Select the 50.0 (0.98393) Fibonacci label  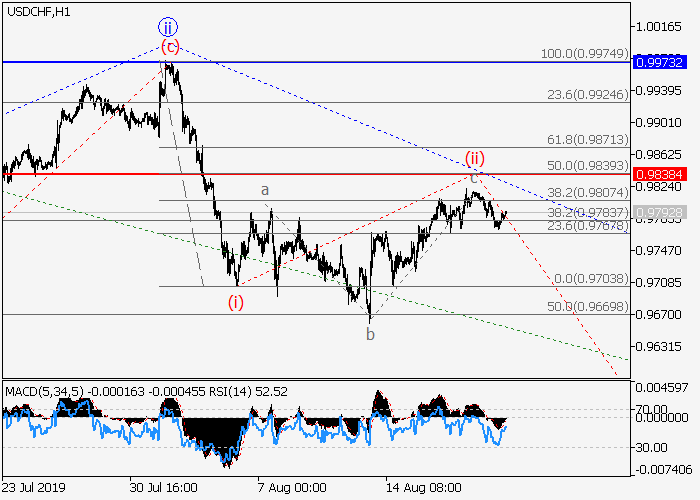click(592, 164)
